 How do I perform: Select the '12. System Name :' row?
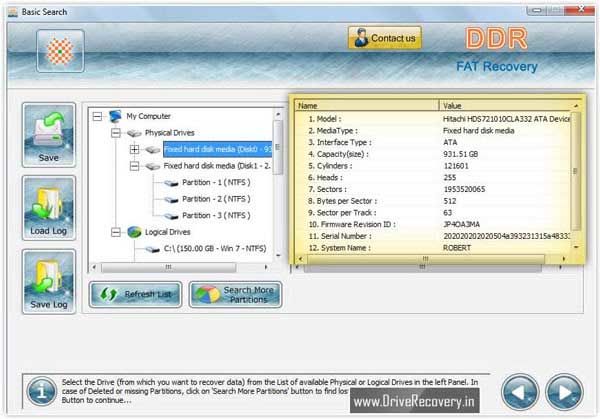[x=433, y=248]
